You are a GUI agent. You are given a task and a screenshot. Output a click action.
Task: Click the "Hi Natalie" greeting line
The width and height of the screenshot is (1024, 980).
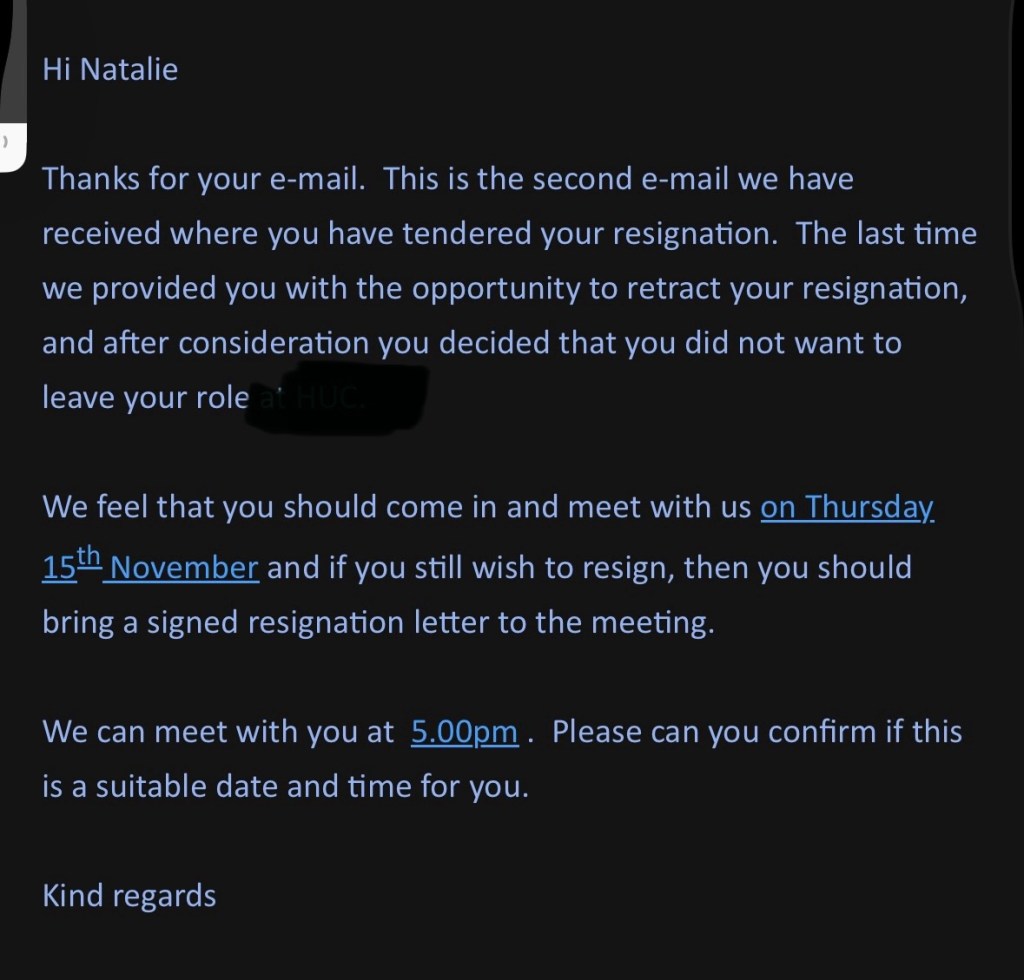coord(110,70)
